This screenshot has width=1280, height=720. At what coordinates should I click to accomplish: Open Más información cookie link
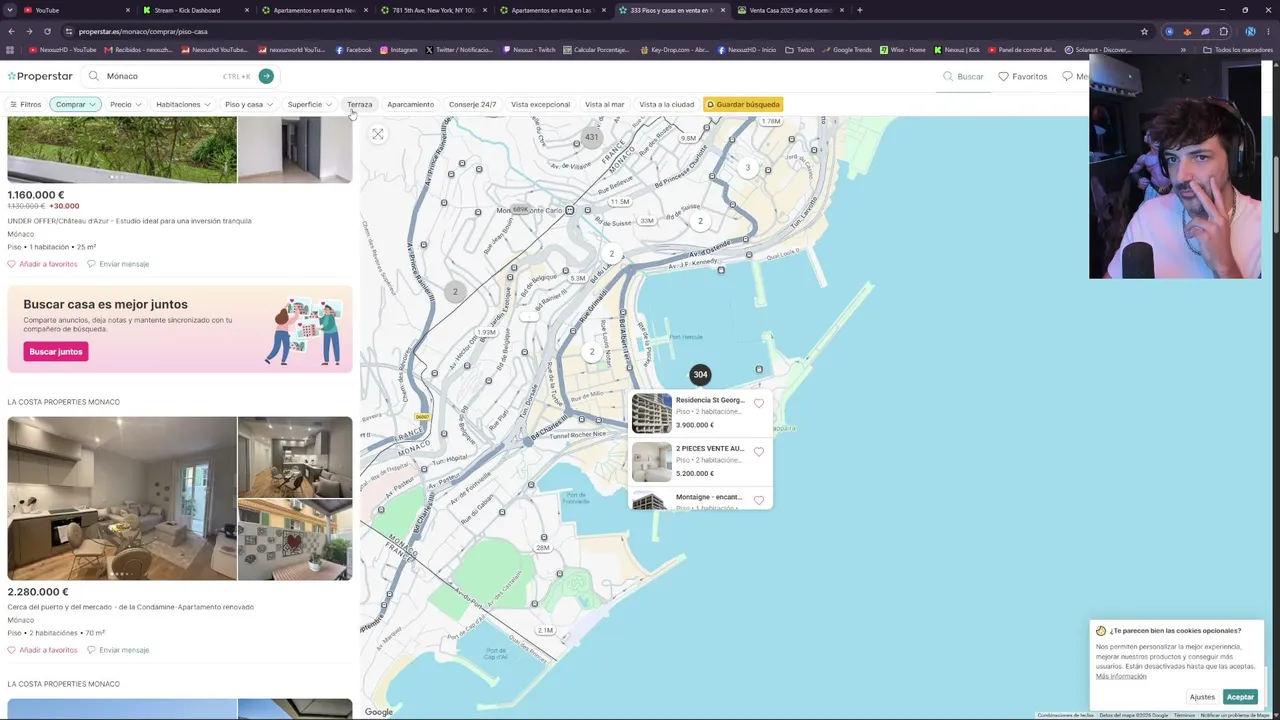coord(1121,677)
